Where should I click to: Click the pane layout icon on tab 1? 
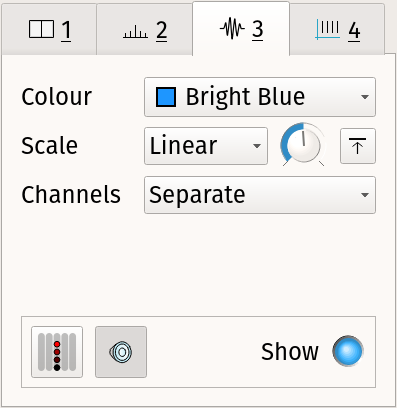pyautogui.click(x=41, y=29)
